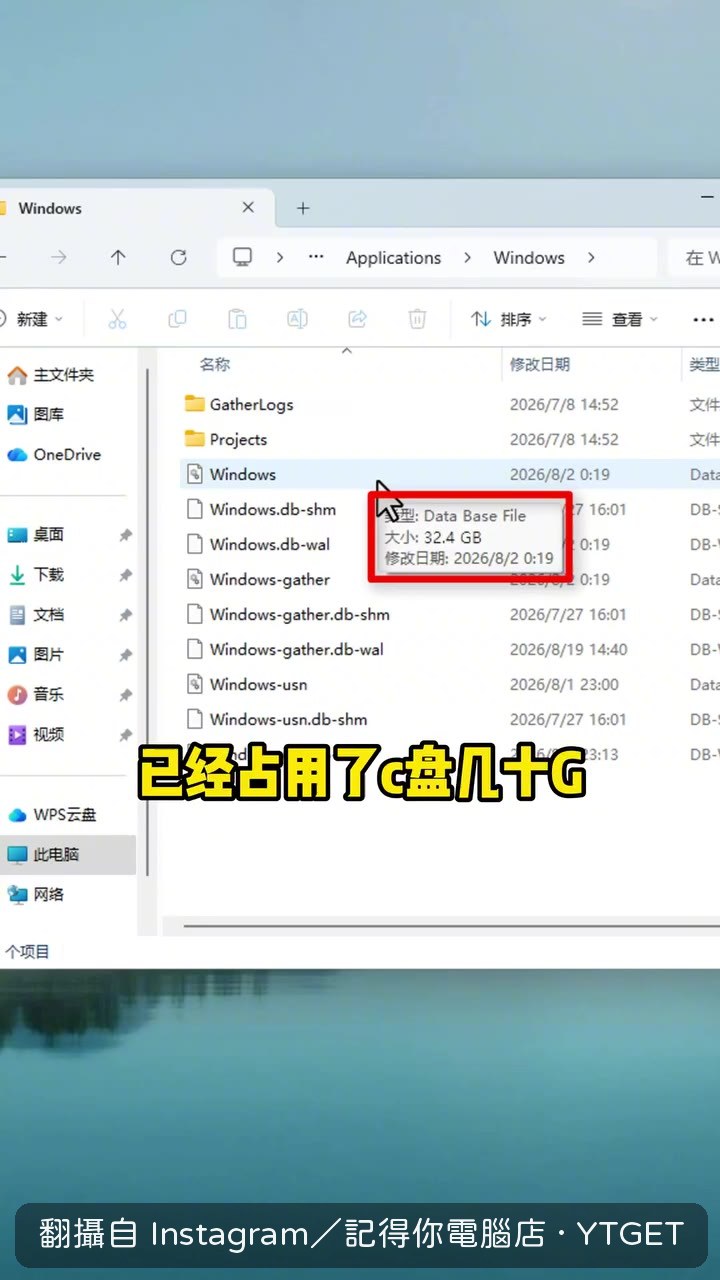Click the Refresh button
Screen dimensions: 720x1280
tap(178, 258)
